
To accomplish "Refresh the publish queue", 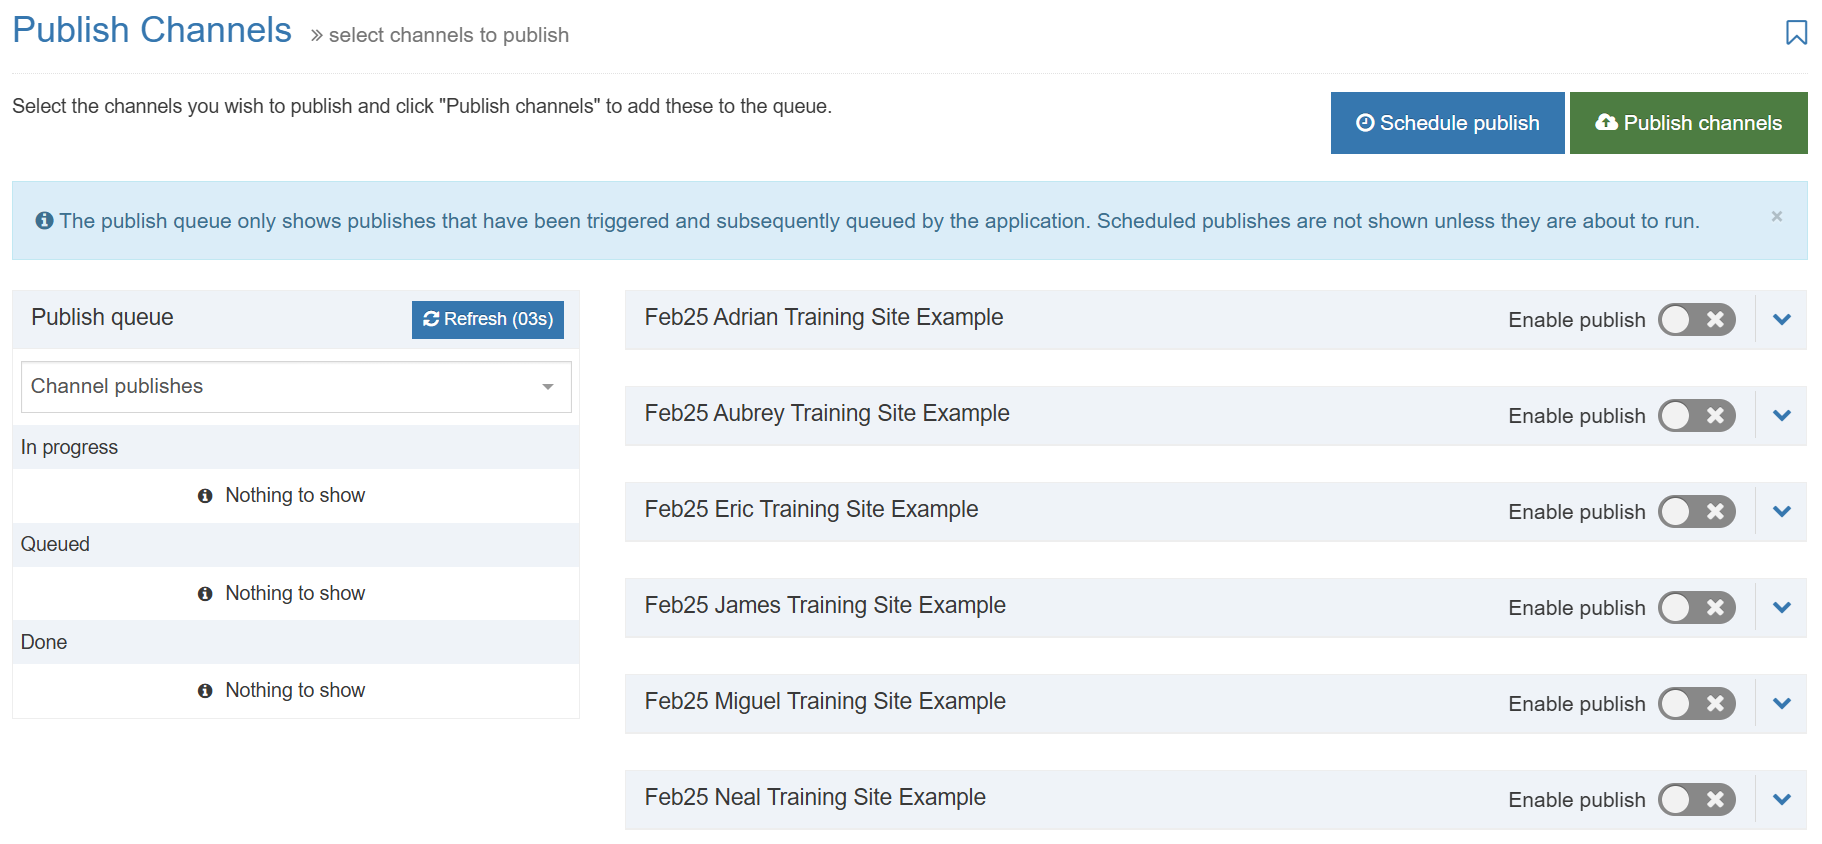I will 487,319.
